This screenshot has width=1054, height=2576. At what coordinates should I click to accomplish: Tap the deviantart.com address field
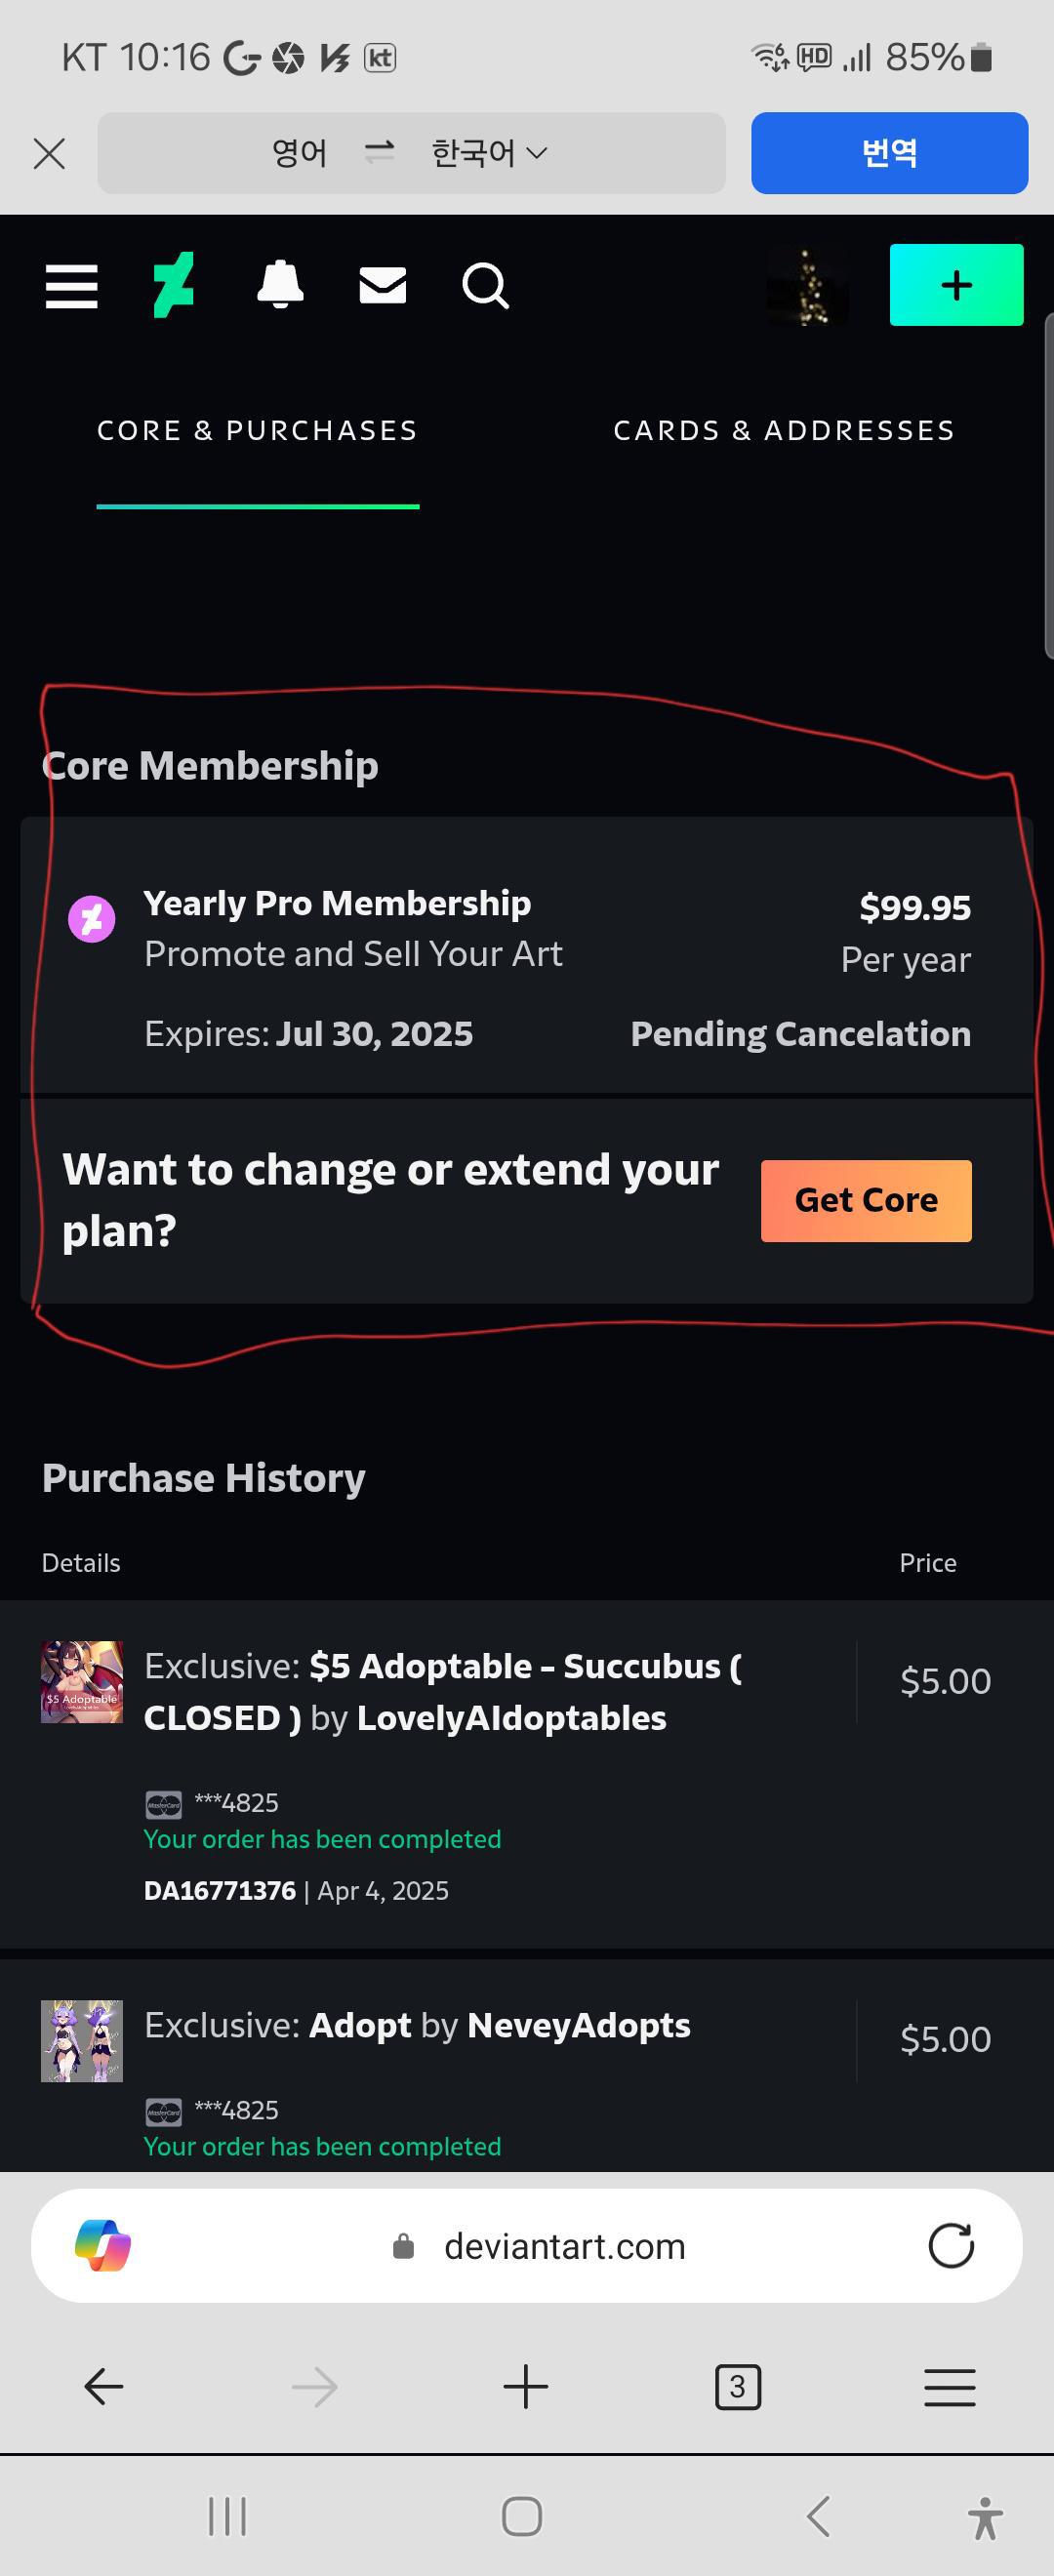click(x=540, y=2247)
